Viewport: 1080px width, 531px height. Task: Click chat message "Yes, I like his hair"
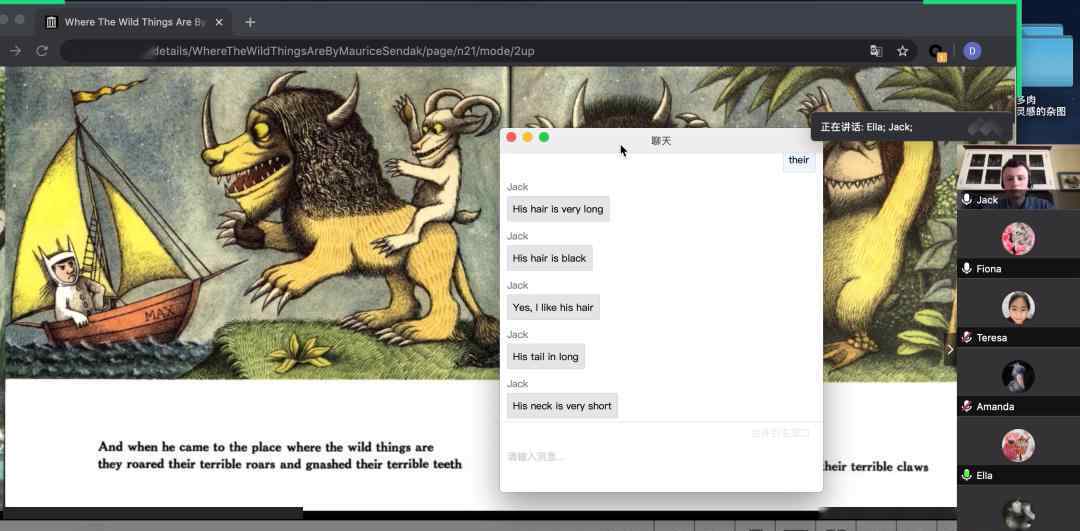tap(553, 307)
